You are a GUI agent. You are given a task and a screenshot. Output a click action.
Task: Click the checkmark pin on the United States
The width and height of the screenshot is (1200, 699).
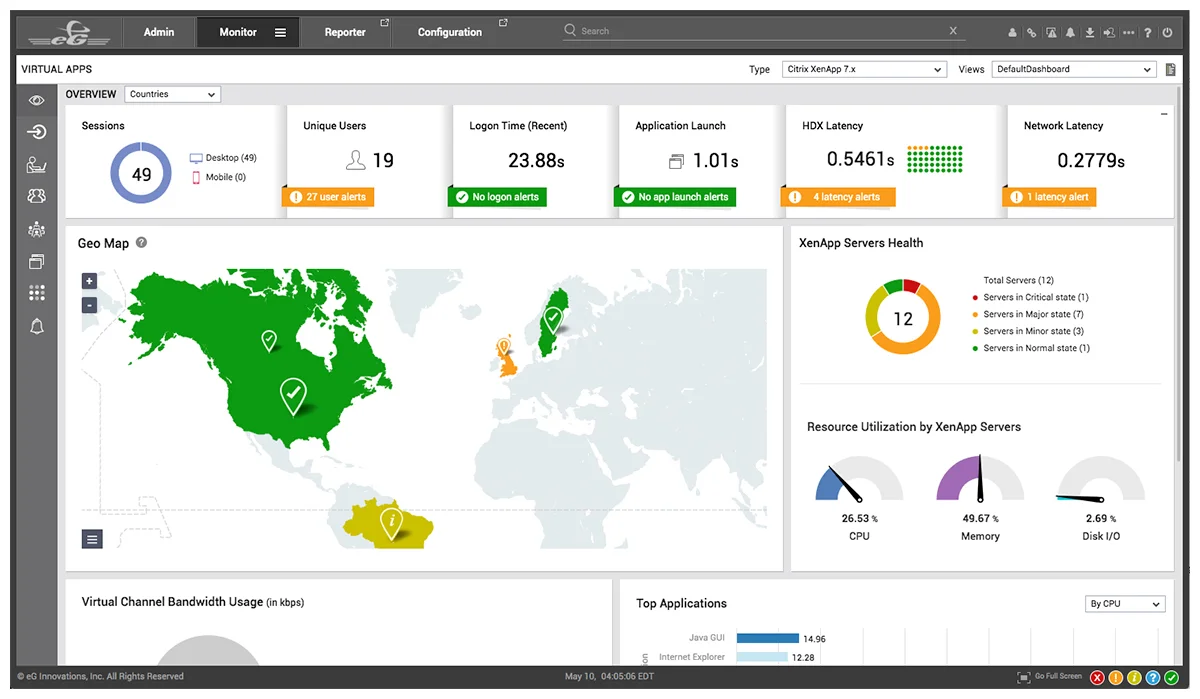[293, 396]
